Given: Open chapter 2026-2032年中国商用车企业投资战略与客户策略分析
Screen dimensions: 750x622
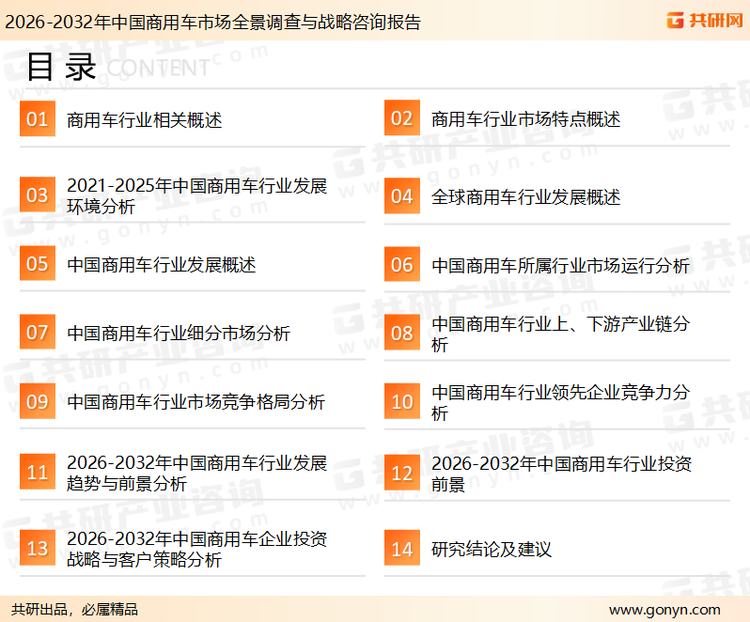Looking at the screenshot, I should (197, 549).
